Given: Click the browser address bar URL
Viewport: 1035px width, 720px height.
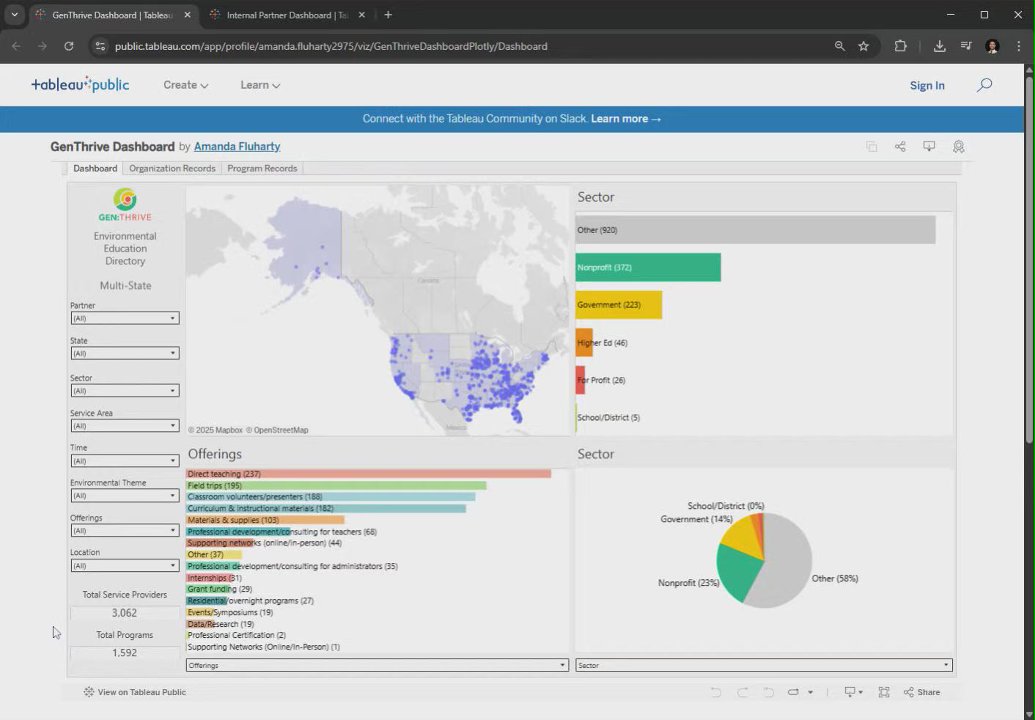Looking at the screenshot, I should click(331, 46).
